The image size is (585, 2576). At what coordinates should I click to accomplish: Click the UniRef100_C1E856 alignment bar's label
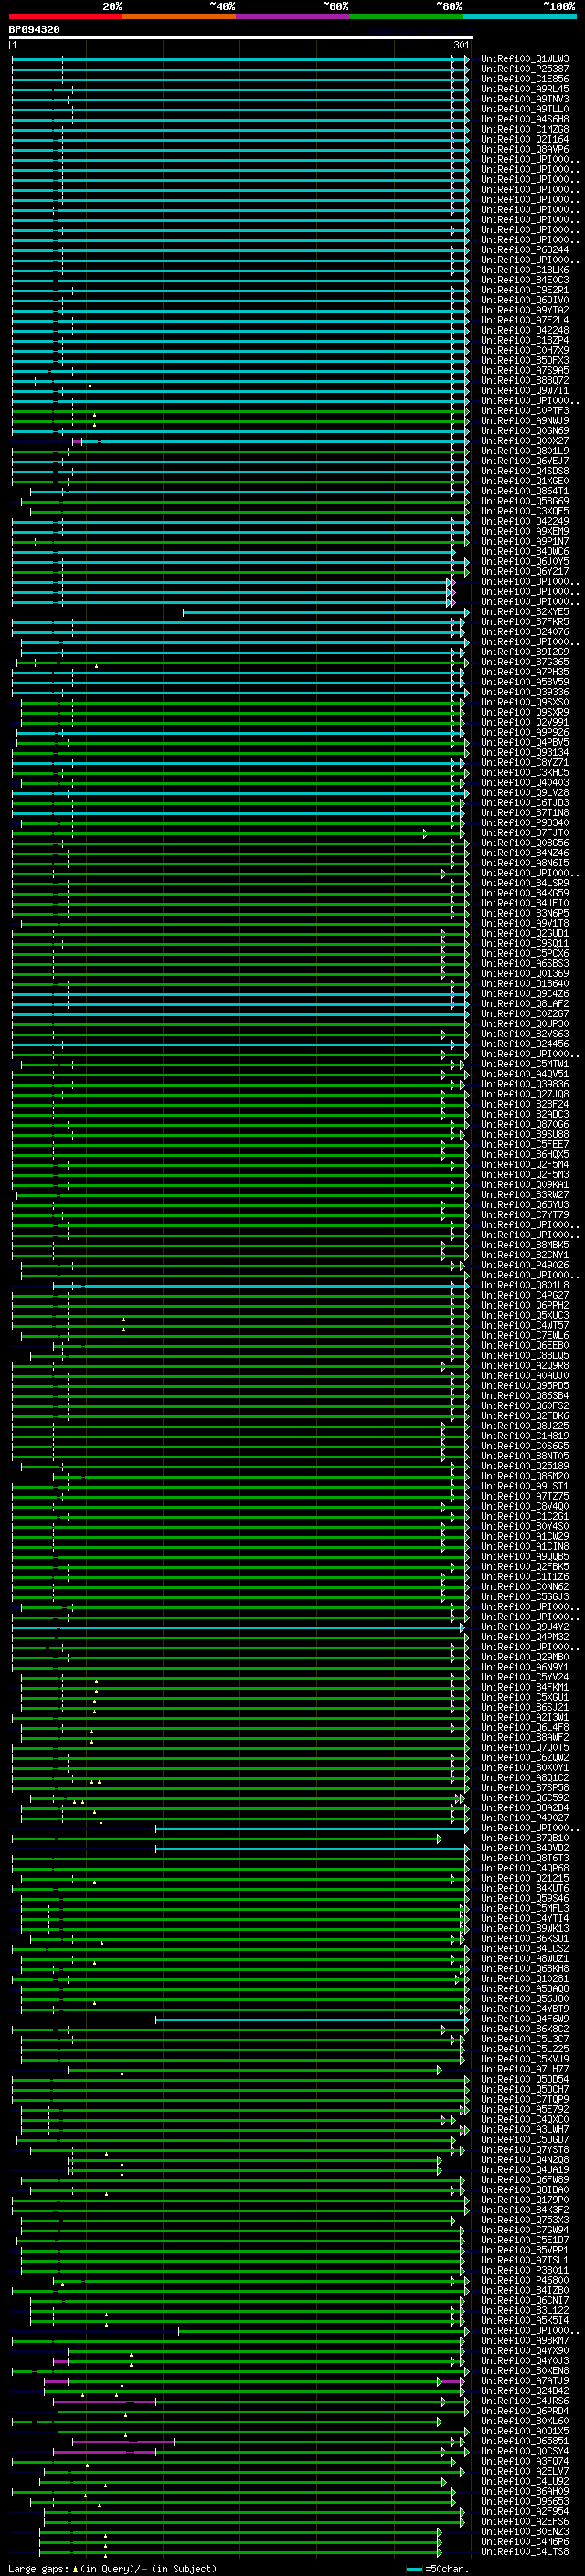(524, 79)
